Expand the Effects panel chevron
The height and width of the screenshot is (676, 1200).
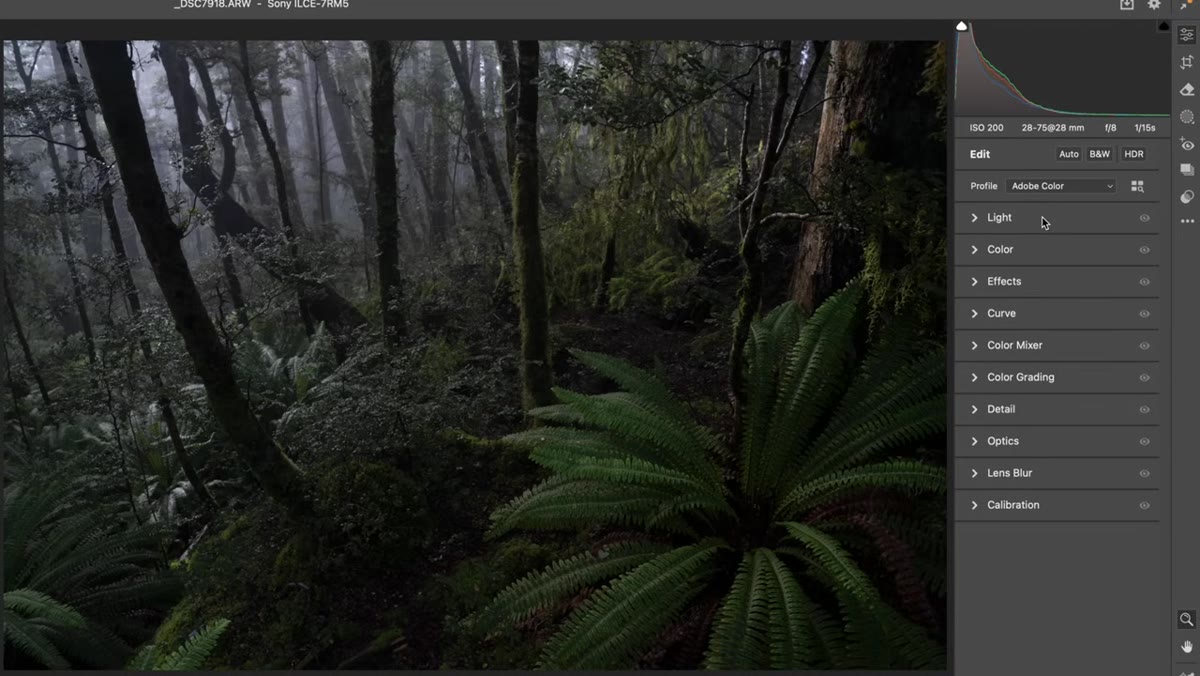click(x=974, y=282)
